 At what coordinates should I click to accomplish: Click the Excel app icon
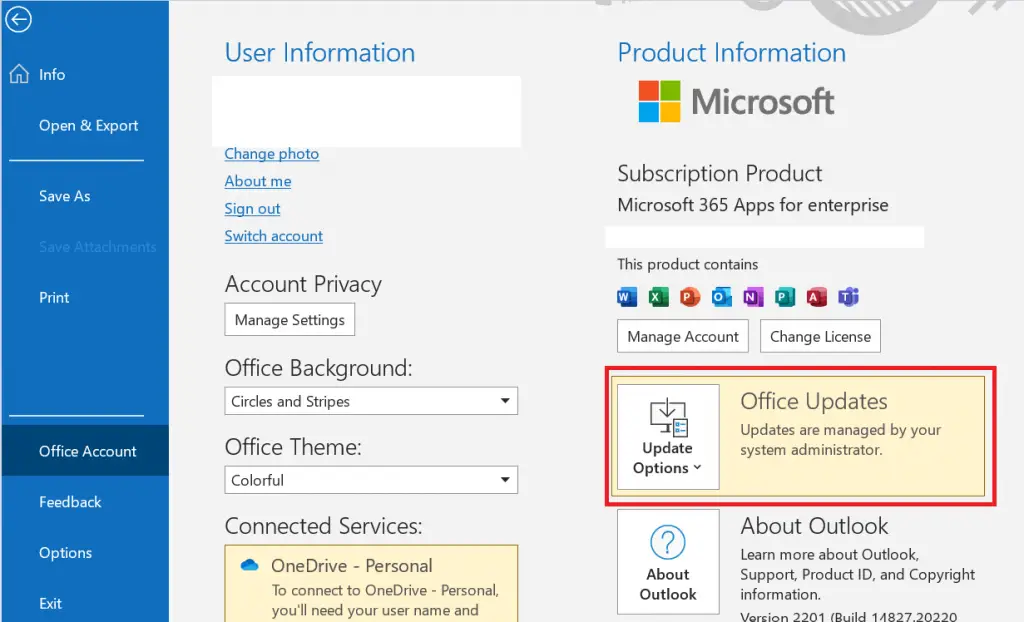[x=658, y=297]
